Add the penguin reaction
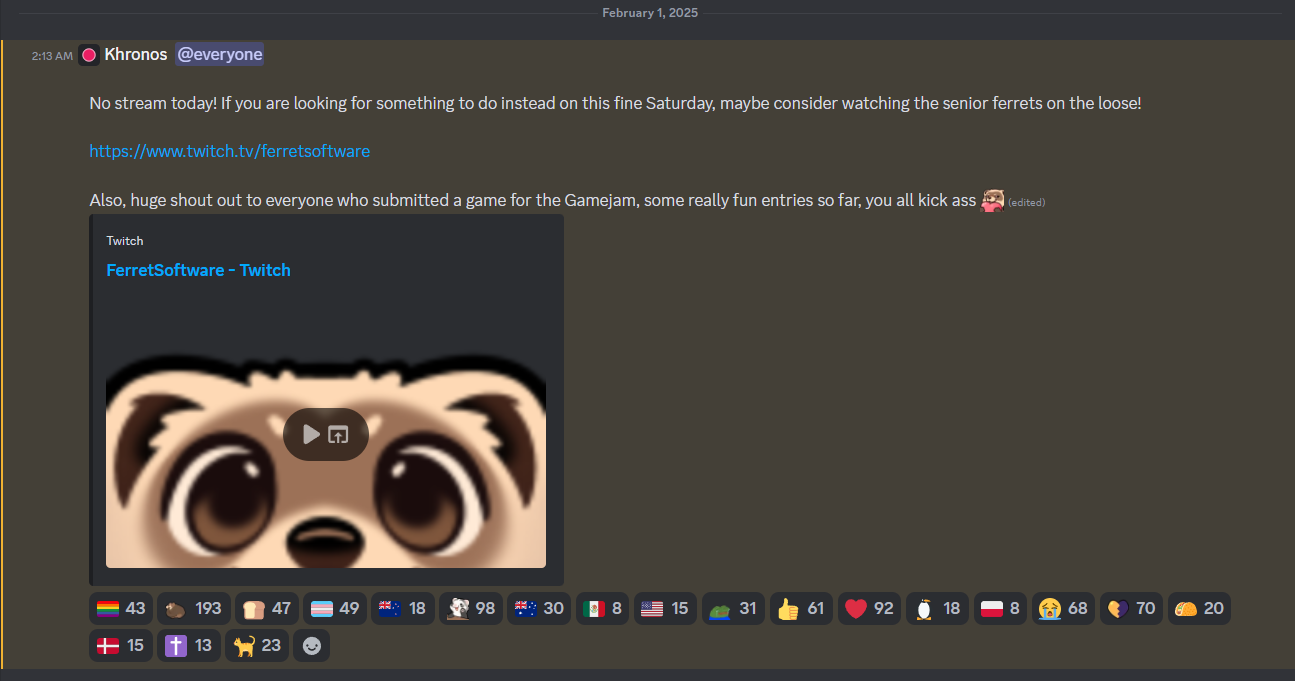The height and width of the screenshot is (681, 1295). click(x=938, y=608)
